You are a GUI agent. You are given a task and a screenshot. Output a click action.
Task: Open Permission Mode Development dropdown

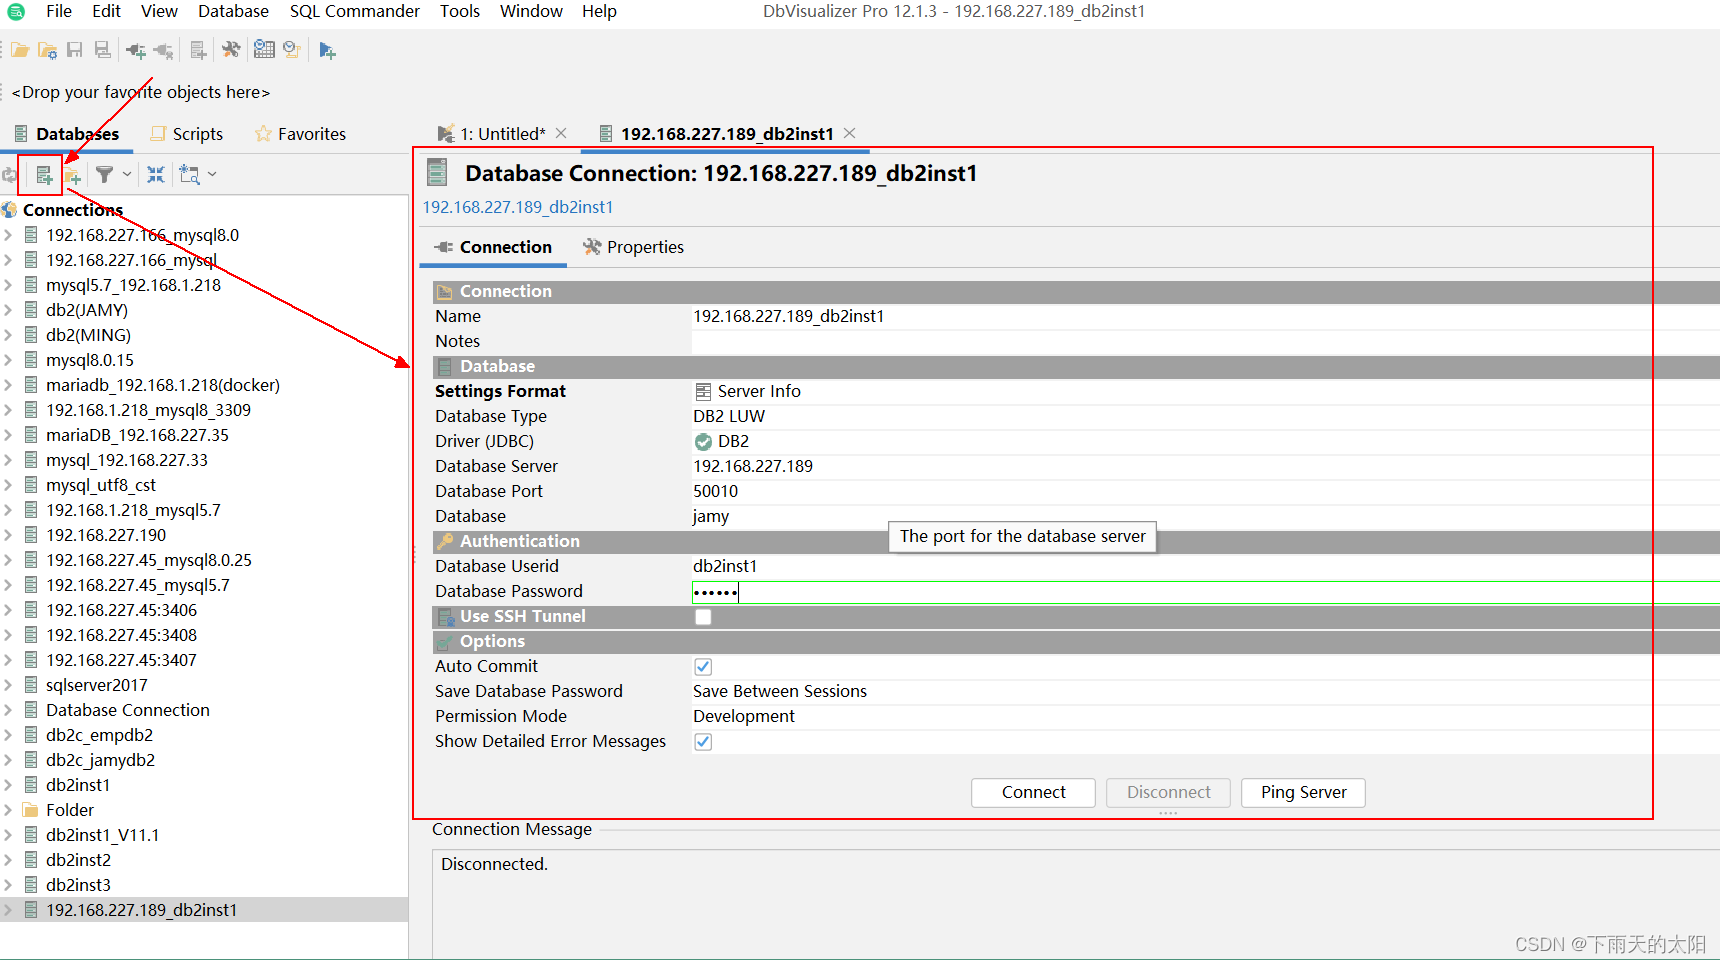[1205, 716]
